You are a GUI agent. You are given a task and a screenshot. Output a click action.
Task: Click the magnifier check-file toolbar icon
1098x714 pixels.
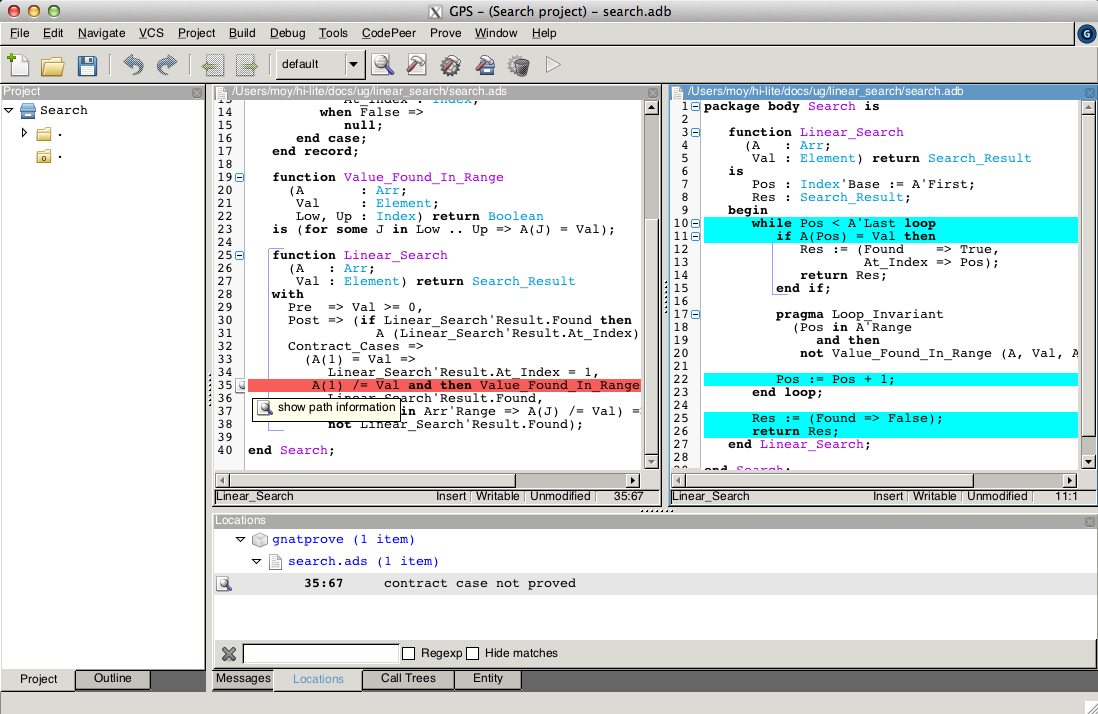point(382,65)
